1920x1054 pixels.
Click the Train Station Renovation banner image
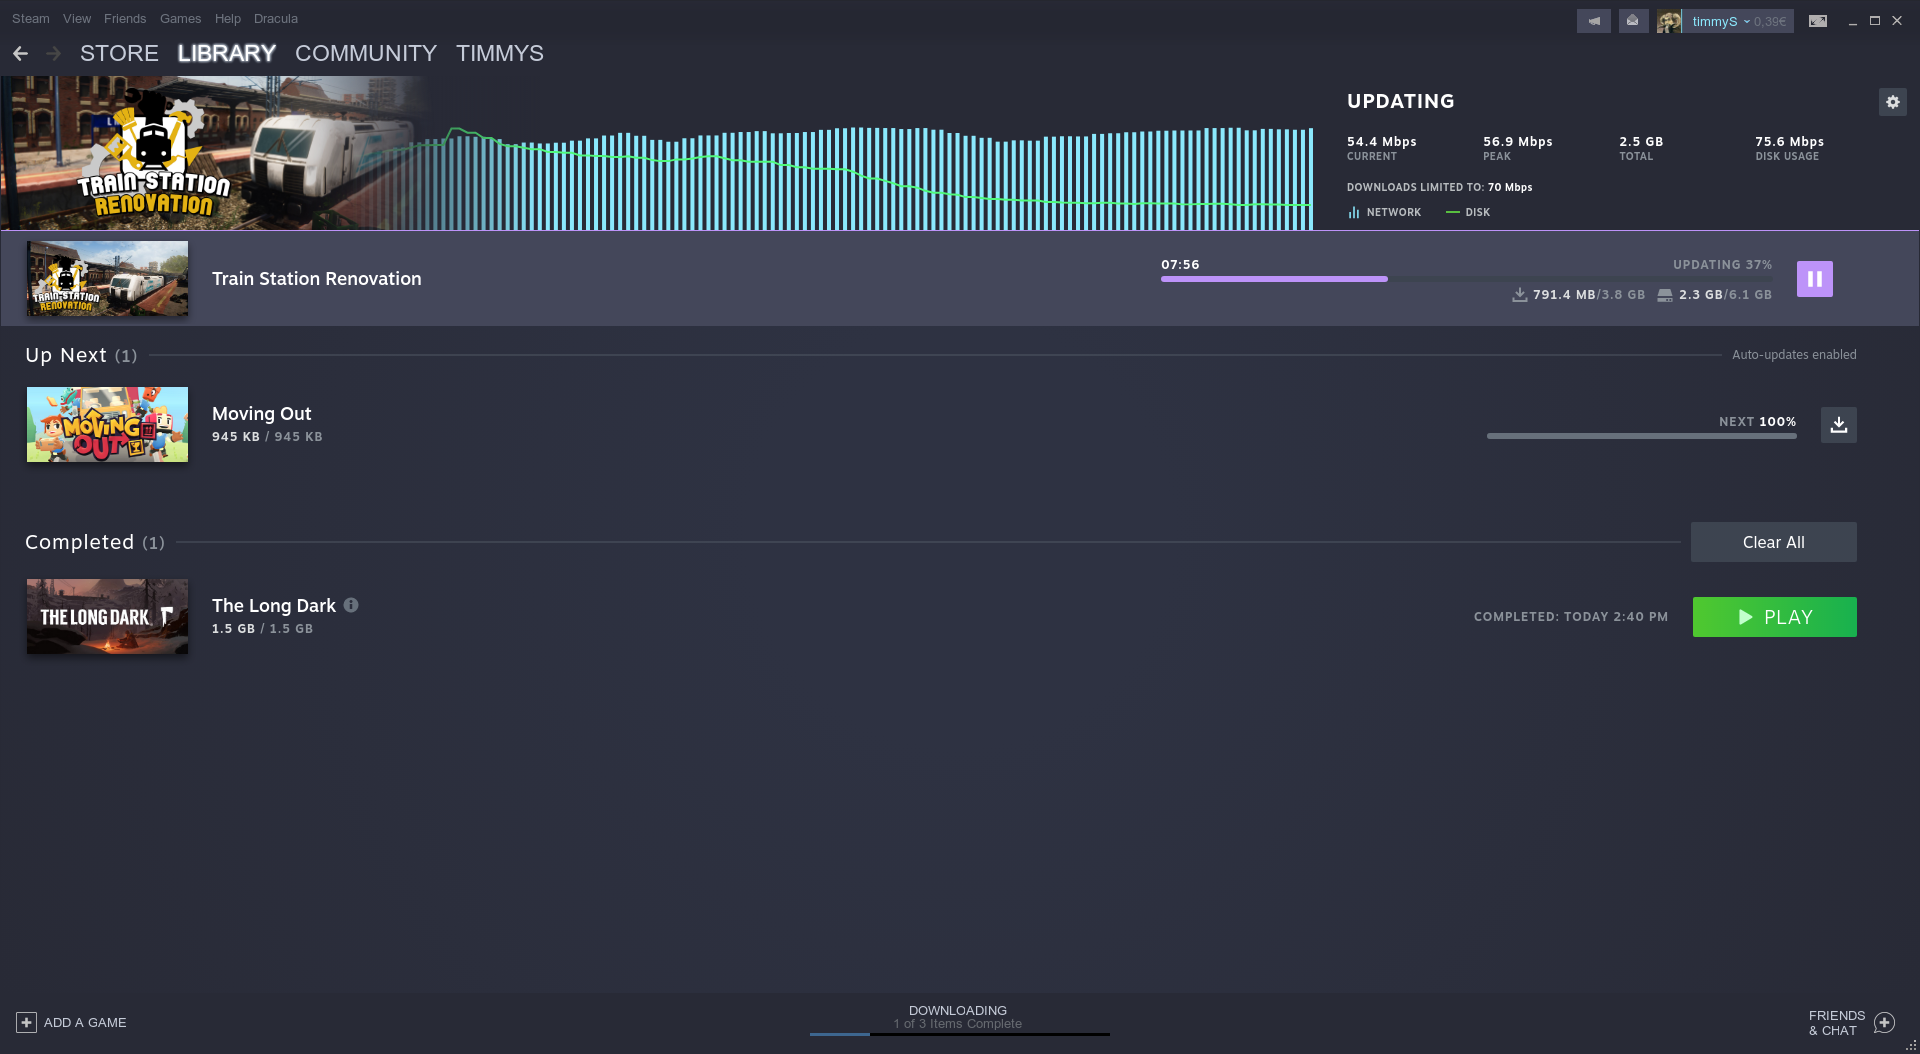[215, 153]
